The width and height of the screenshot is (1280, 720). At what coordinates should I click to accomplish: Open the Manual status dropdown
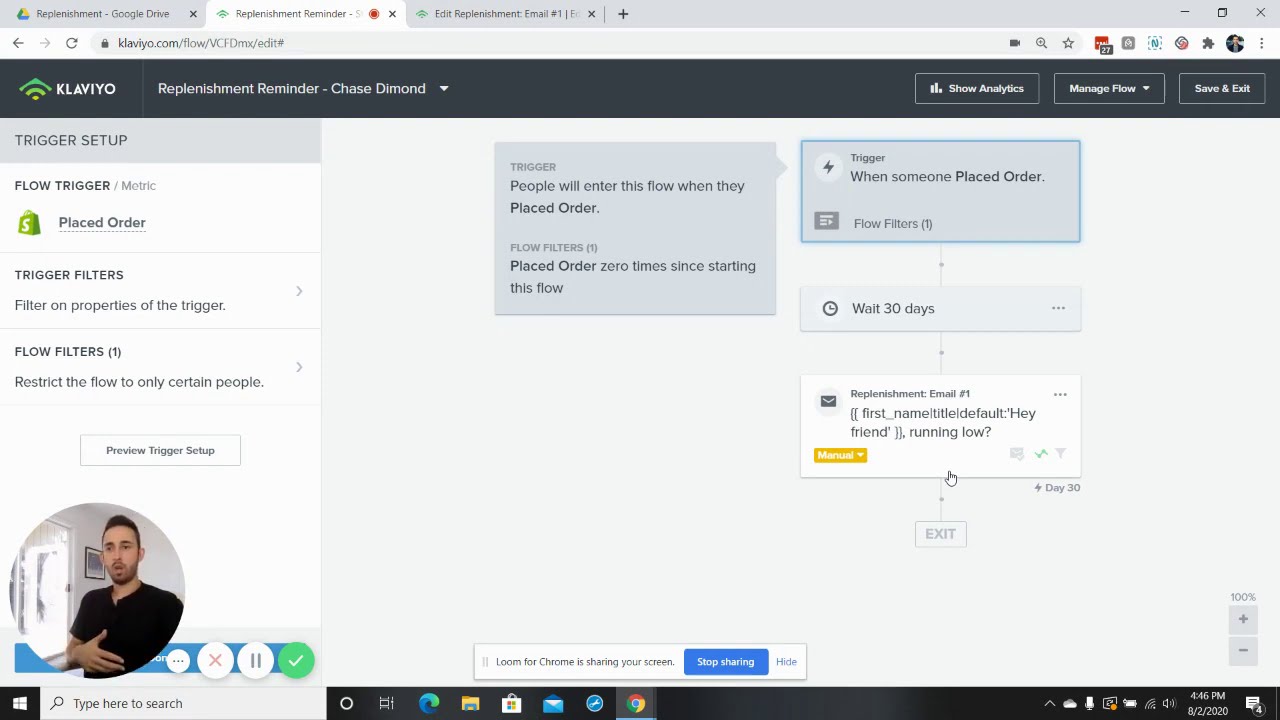tap(840, 455)
